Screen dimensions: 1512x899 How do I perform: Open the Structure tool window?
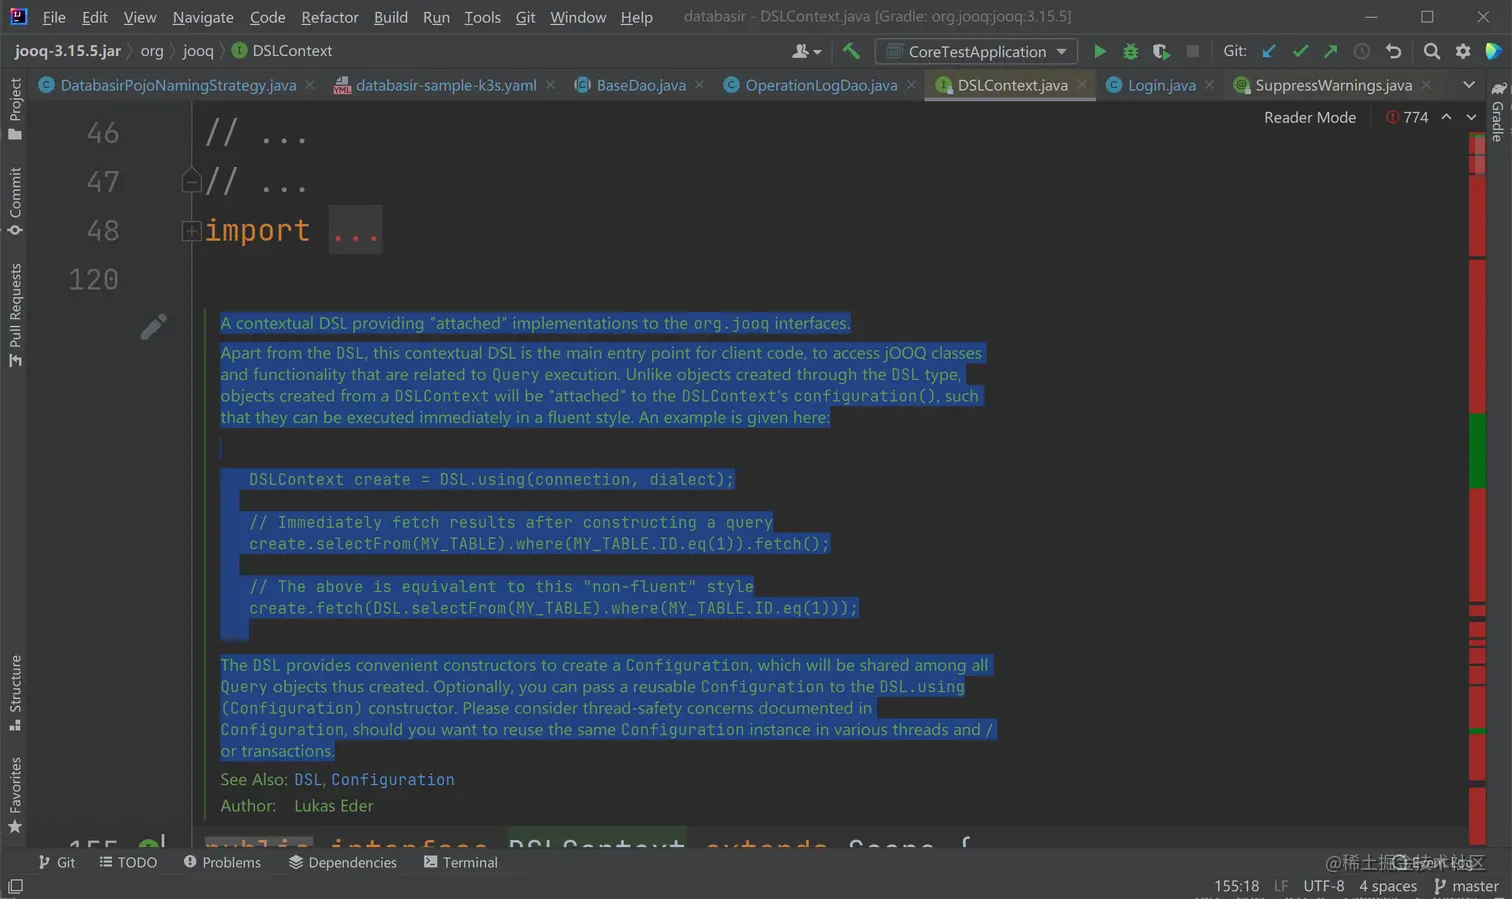tap(15, 693)
